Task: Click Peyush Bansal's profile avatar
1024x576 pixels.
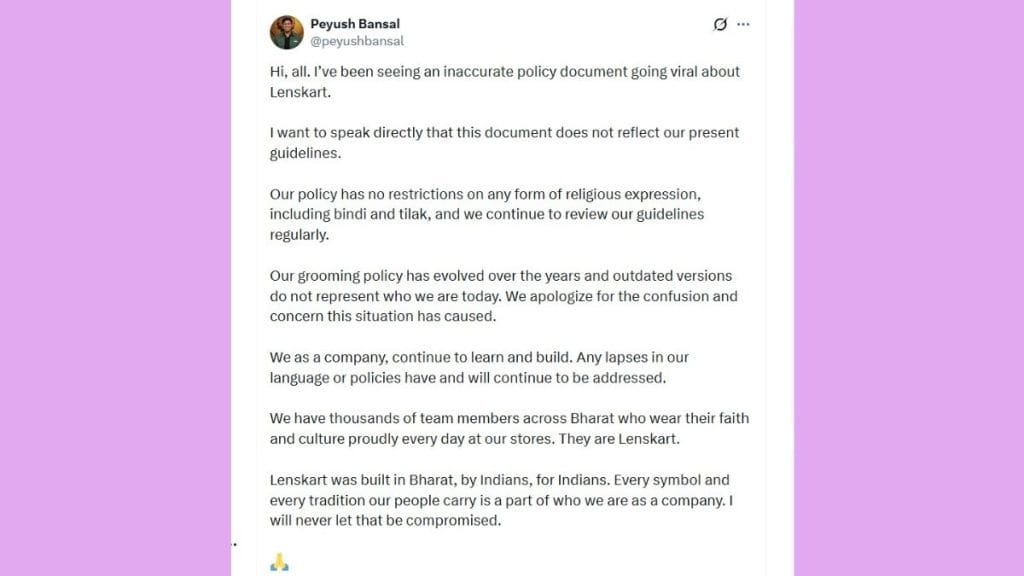Action: pyautogui.click(x=286, y=32)
